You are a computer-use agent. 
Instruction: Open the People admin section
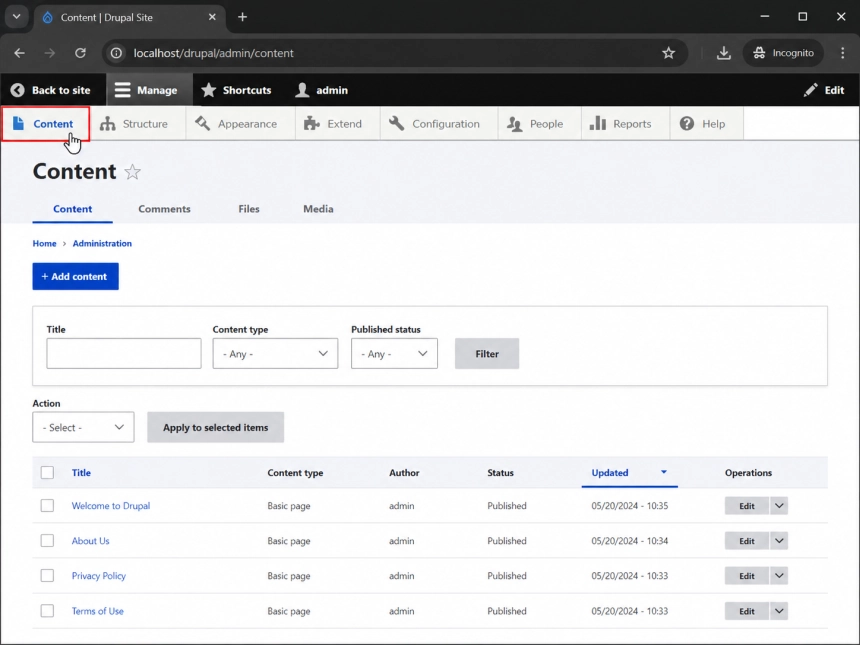click(x=535, y=124)
